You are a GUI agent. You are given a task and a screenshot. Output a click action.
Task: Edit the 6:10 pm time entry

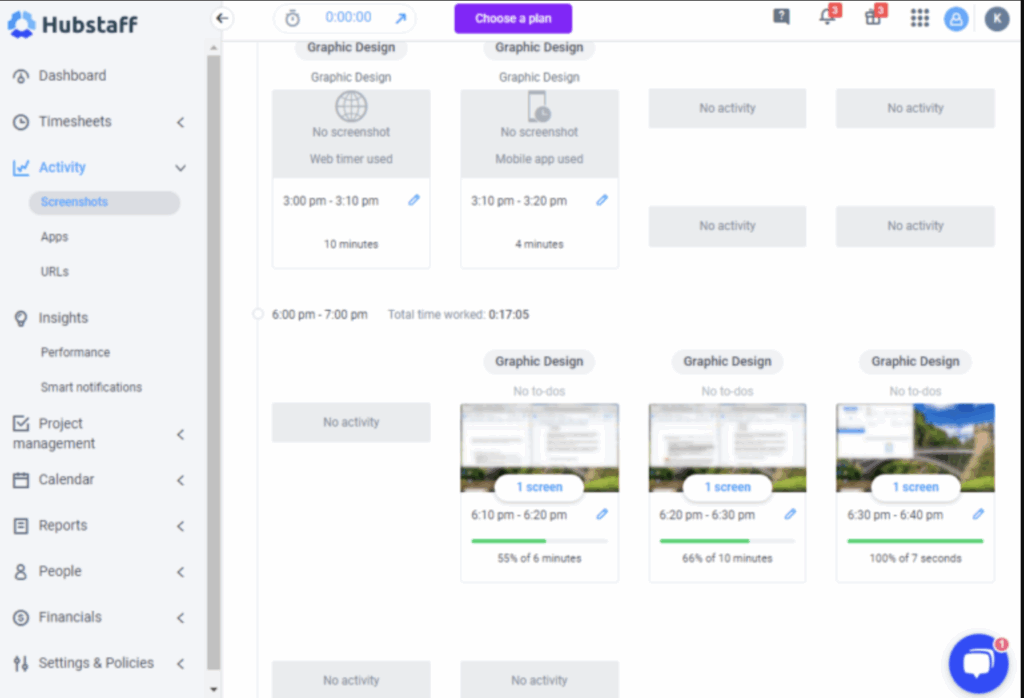[602, 514]
